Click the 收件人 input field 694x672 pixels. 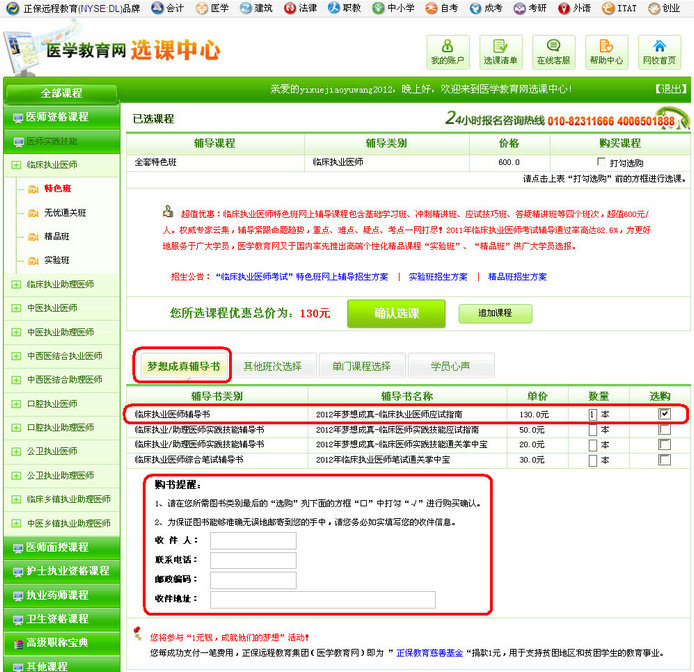[x=253, y=541]
